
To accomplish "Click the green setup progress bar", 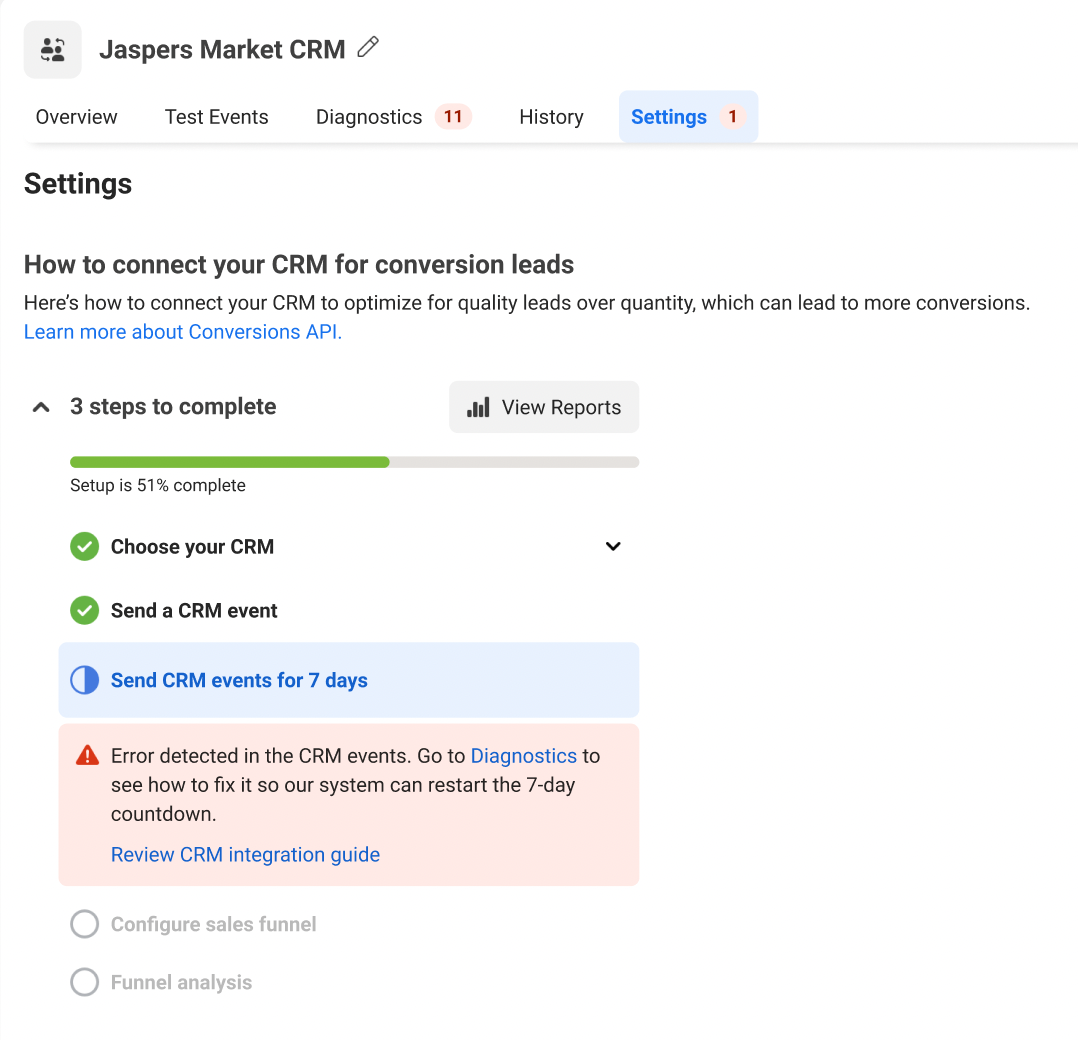I will point(230,462).
